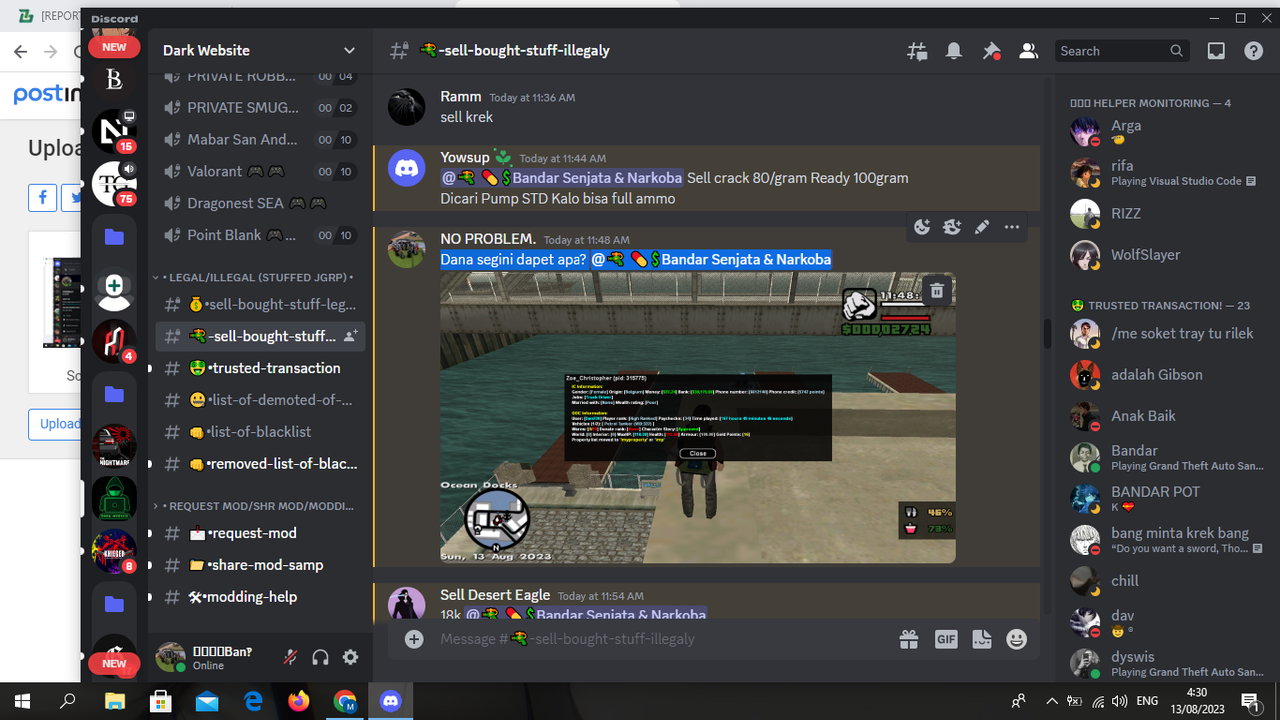Screen dimensions: 1280x720
Task: Click Bandar Senjata & Narkoba mention in Yowsup message
Action: pos(562,178)
